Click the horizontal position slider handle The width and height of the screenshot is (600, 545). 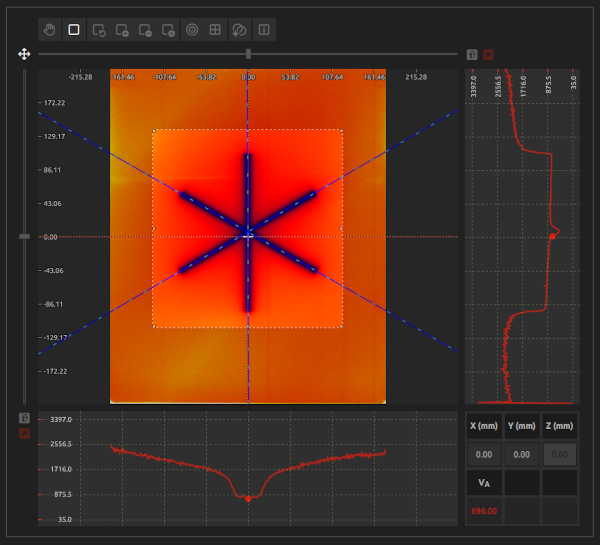248,54
